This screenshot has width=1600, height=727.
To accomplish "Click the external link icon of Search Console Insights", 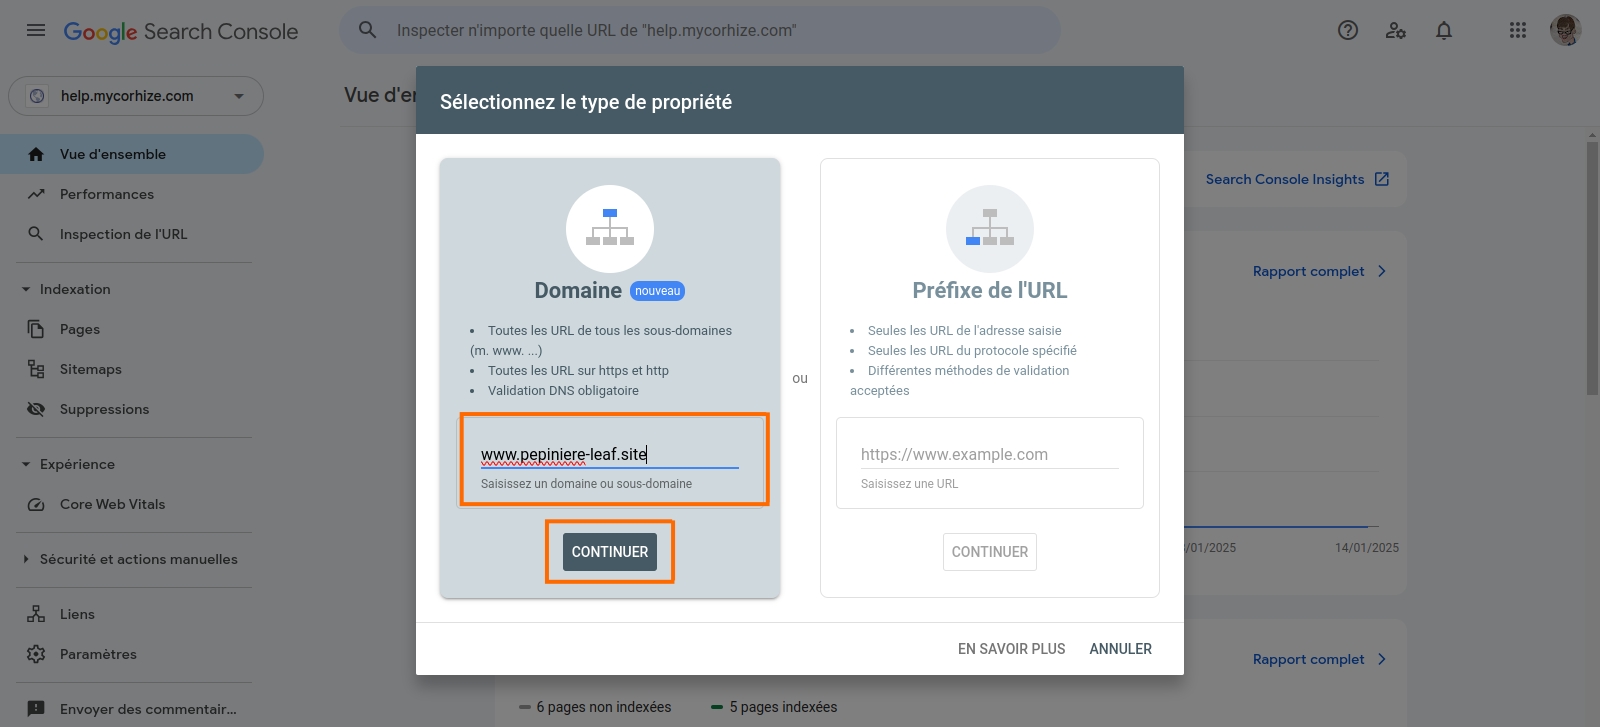I will point(1382,179).
